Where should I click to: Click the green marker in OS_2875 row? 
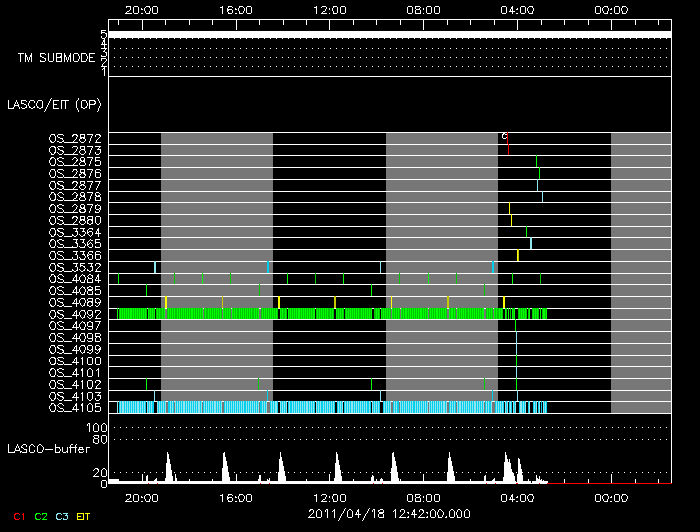point(536,162)
